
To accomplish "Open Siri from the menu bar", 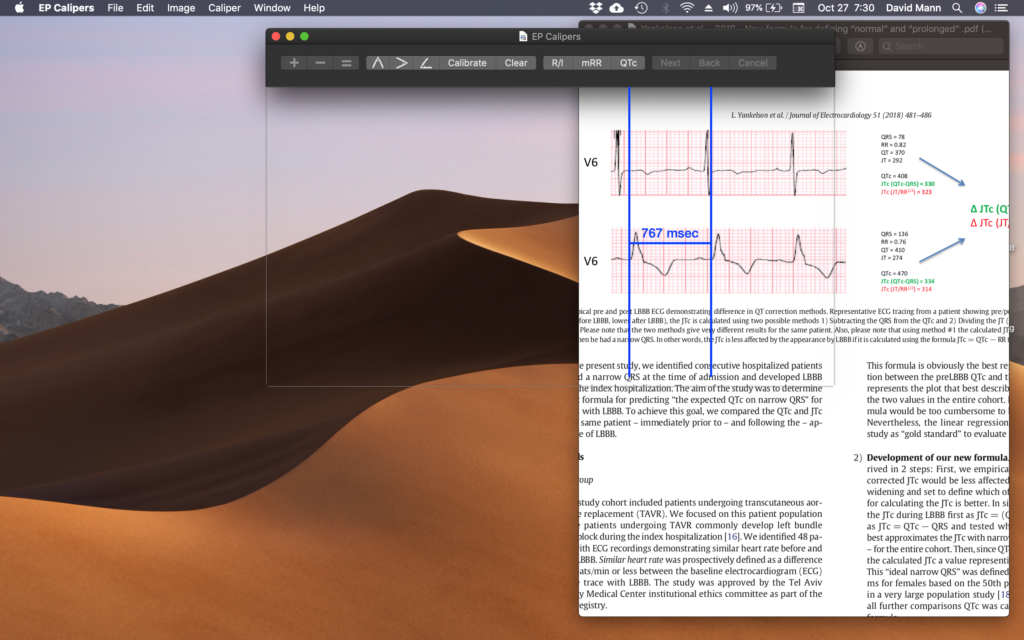I will pos(978,8).
